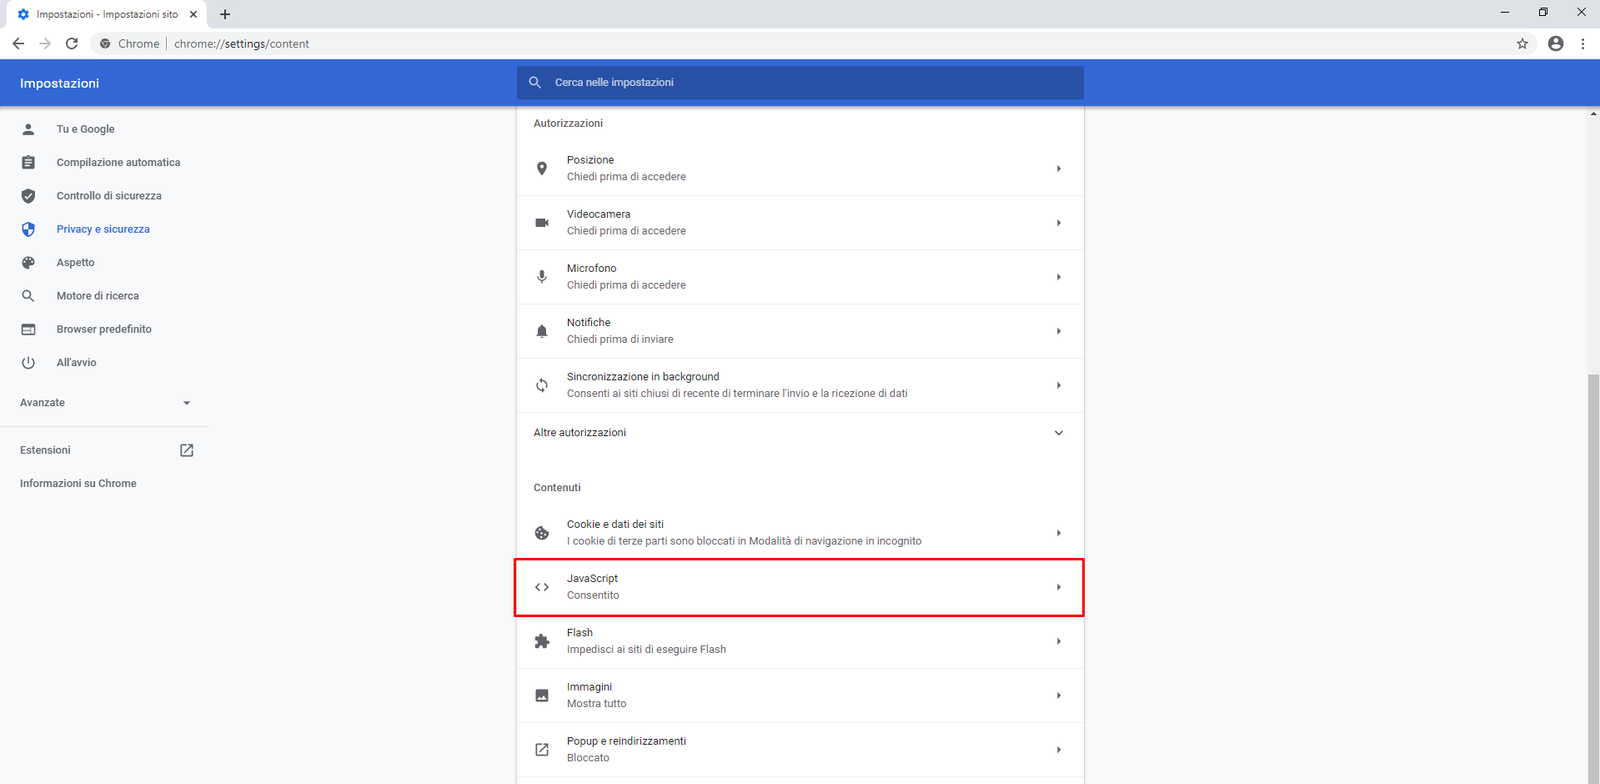Open Motore di ricerca settings
Viewport: 1600px width, 784px height.
[x=97, y=296]
